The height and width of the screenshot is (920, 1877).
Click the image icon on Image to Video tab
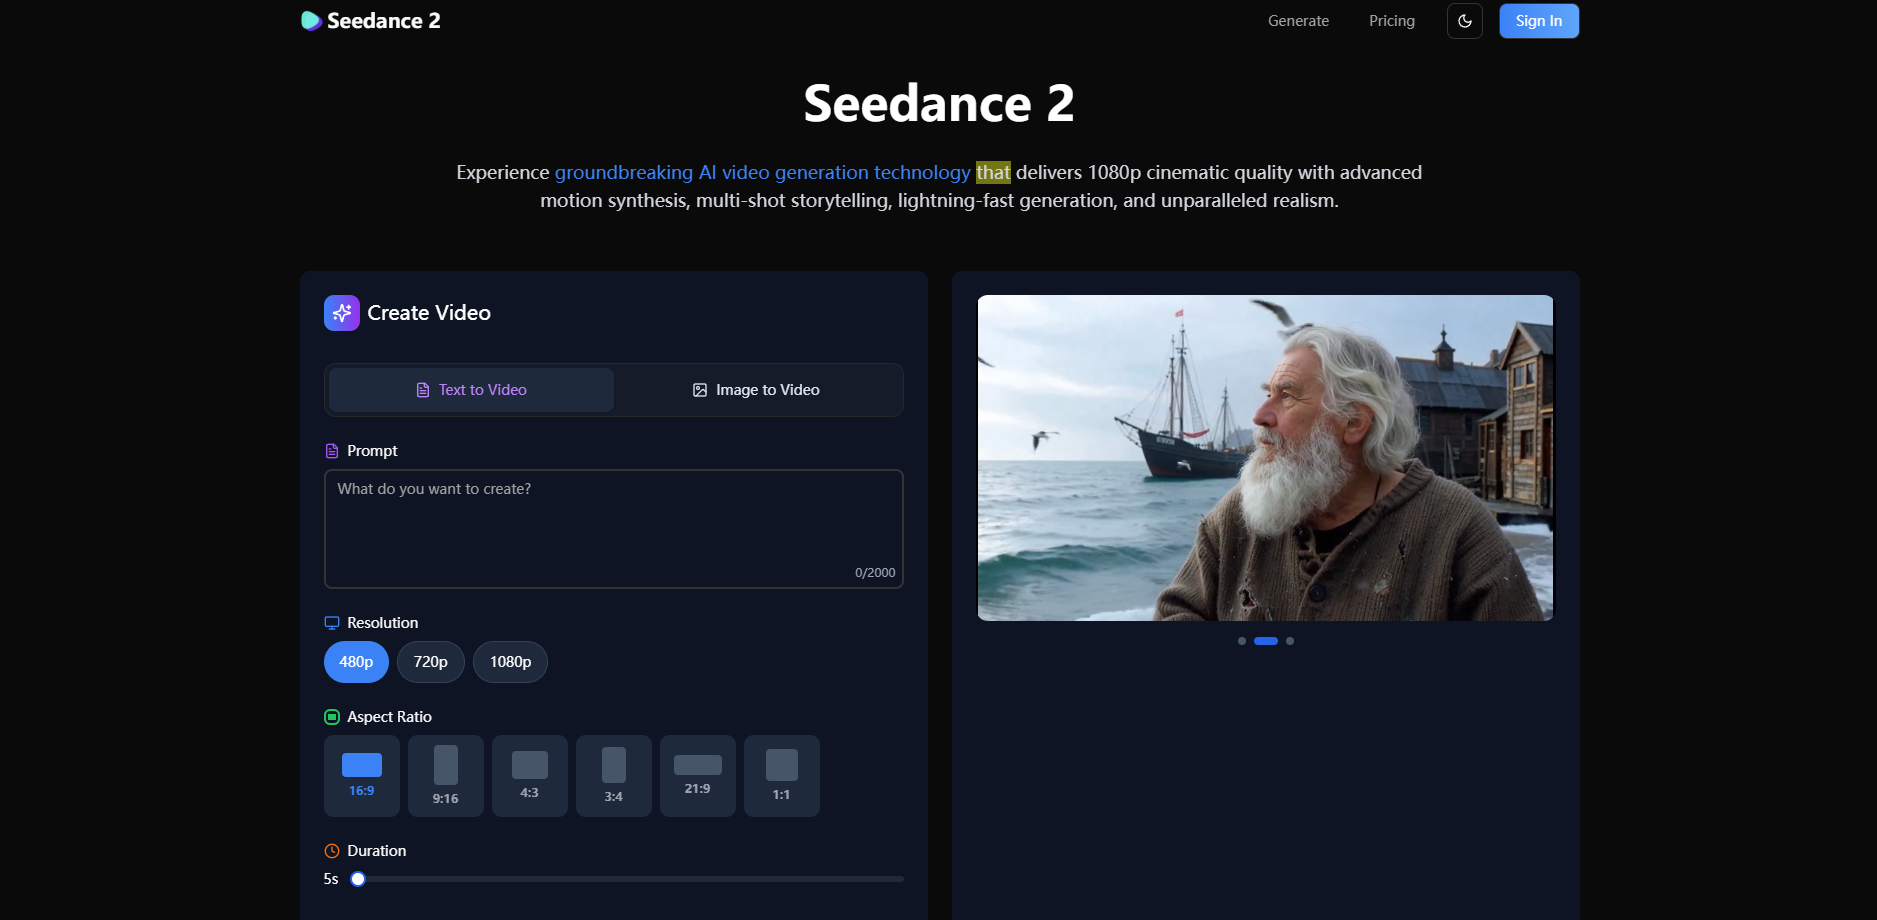tap(700, 390)
